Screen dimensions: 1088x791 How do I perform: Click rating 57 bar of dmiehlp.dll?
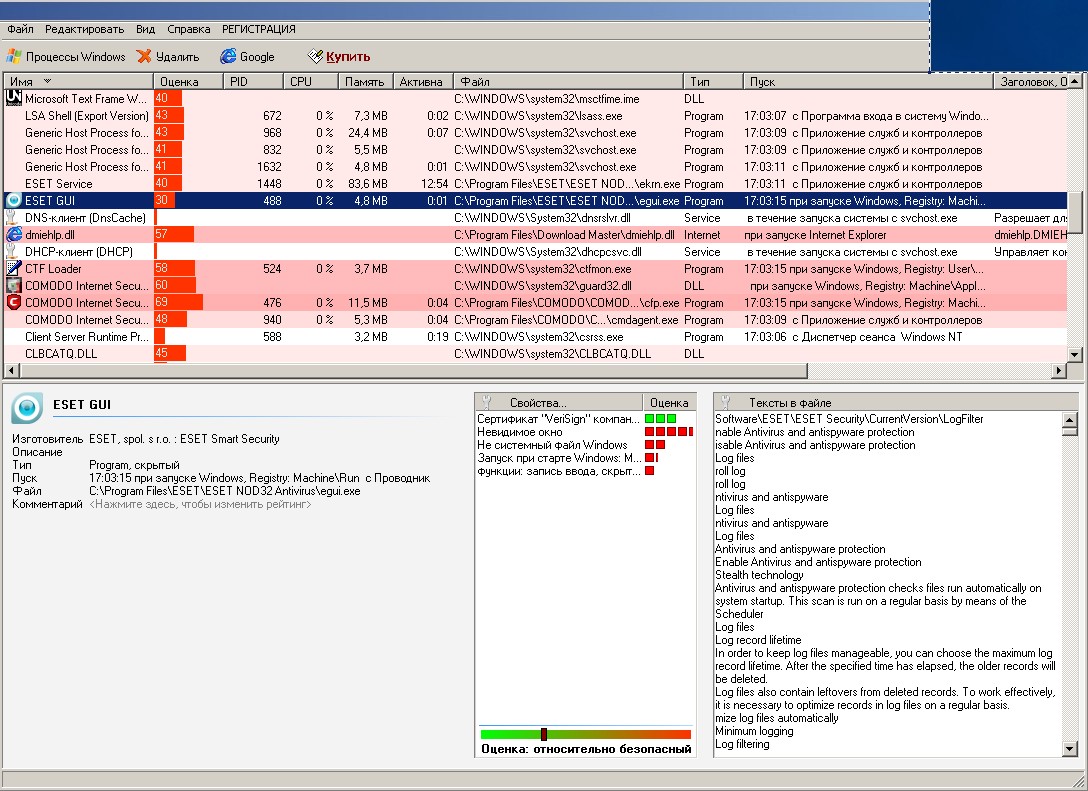(173, 235)
